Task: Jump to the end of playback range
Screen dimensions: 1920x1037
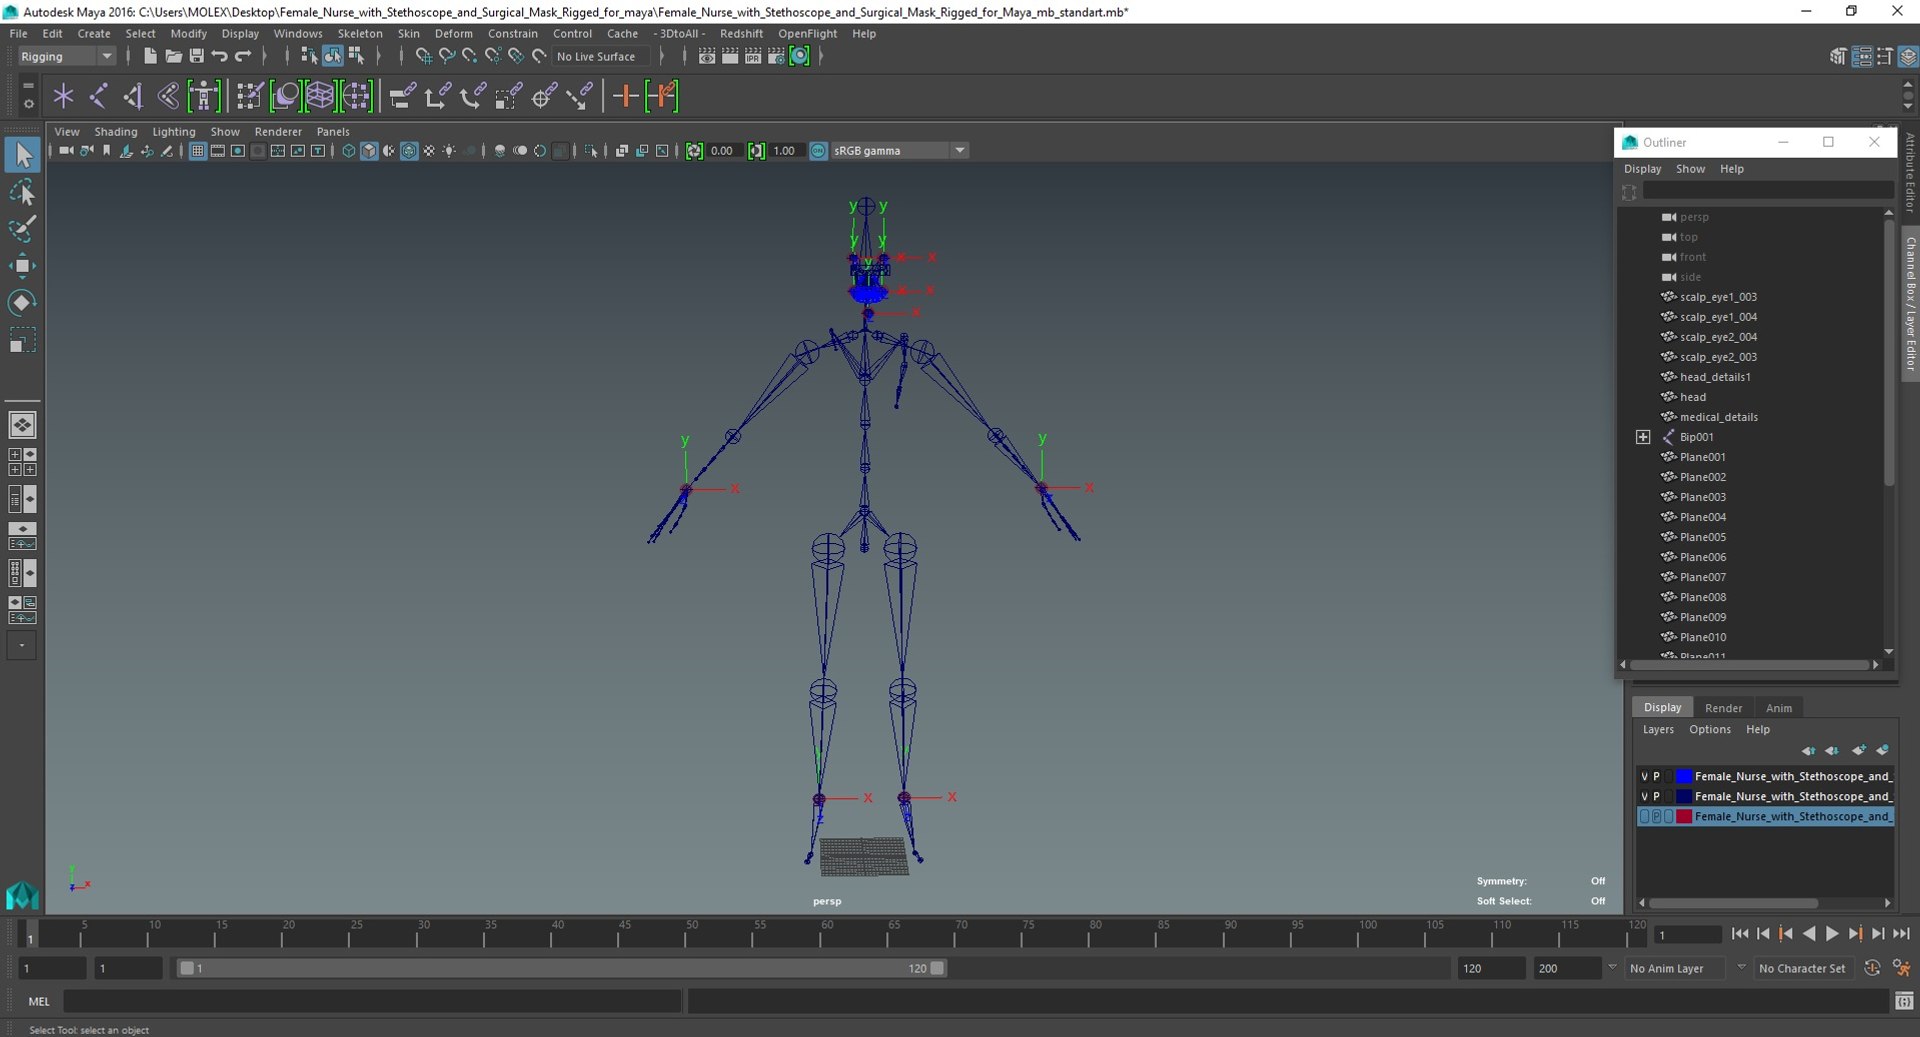Action: pos(1901,933)
